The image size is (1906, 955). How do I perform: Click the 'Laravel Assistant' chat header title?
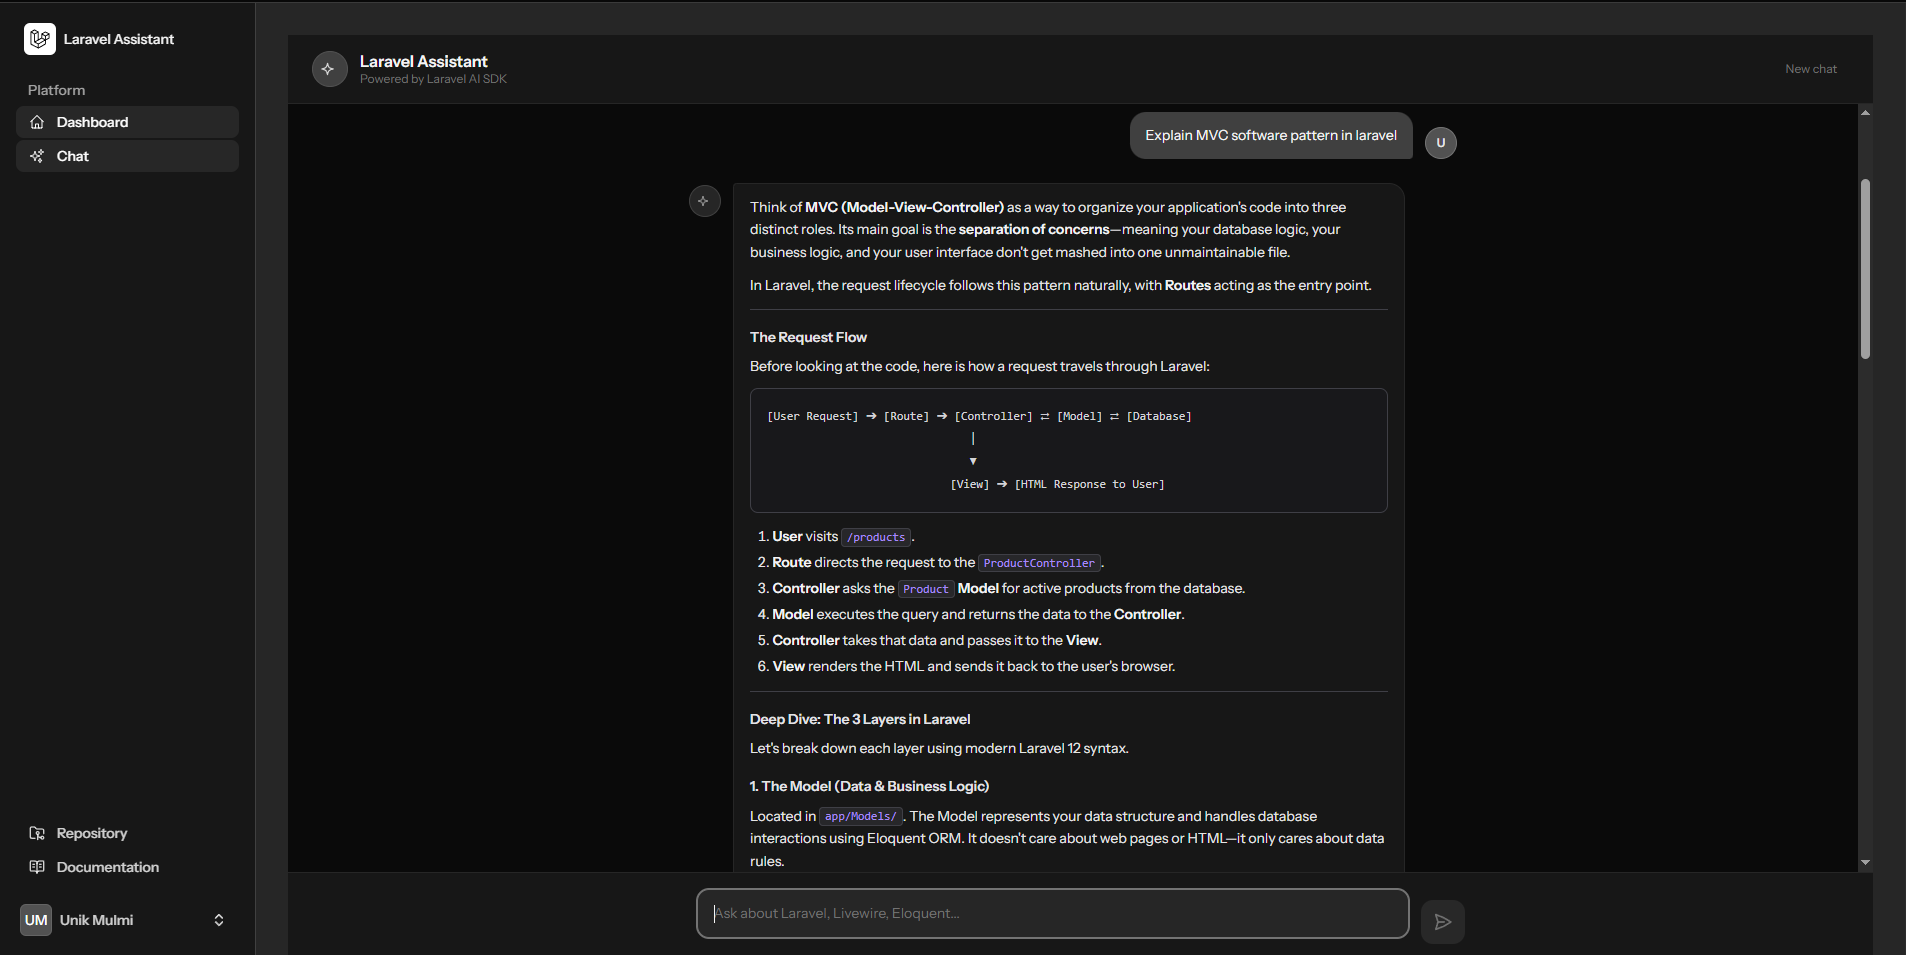pos(423,61)
